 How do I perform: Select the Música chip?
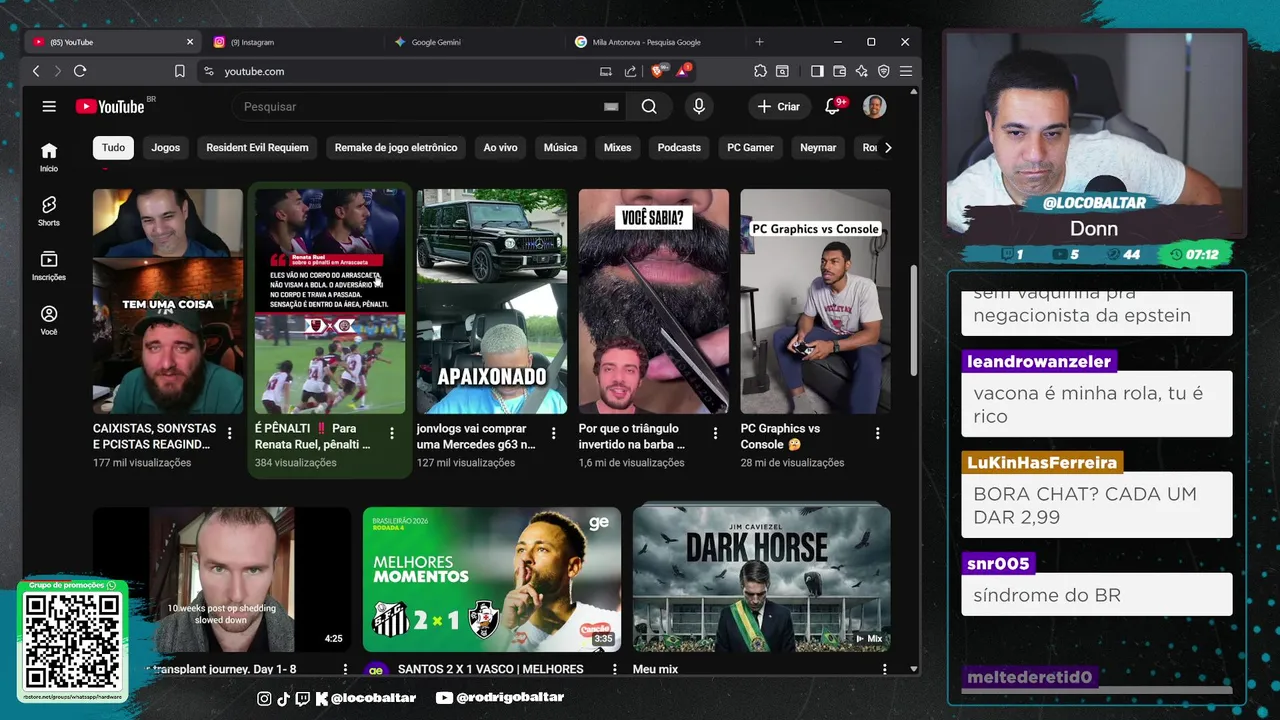coord(560,147)
